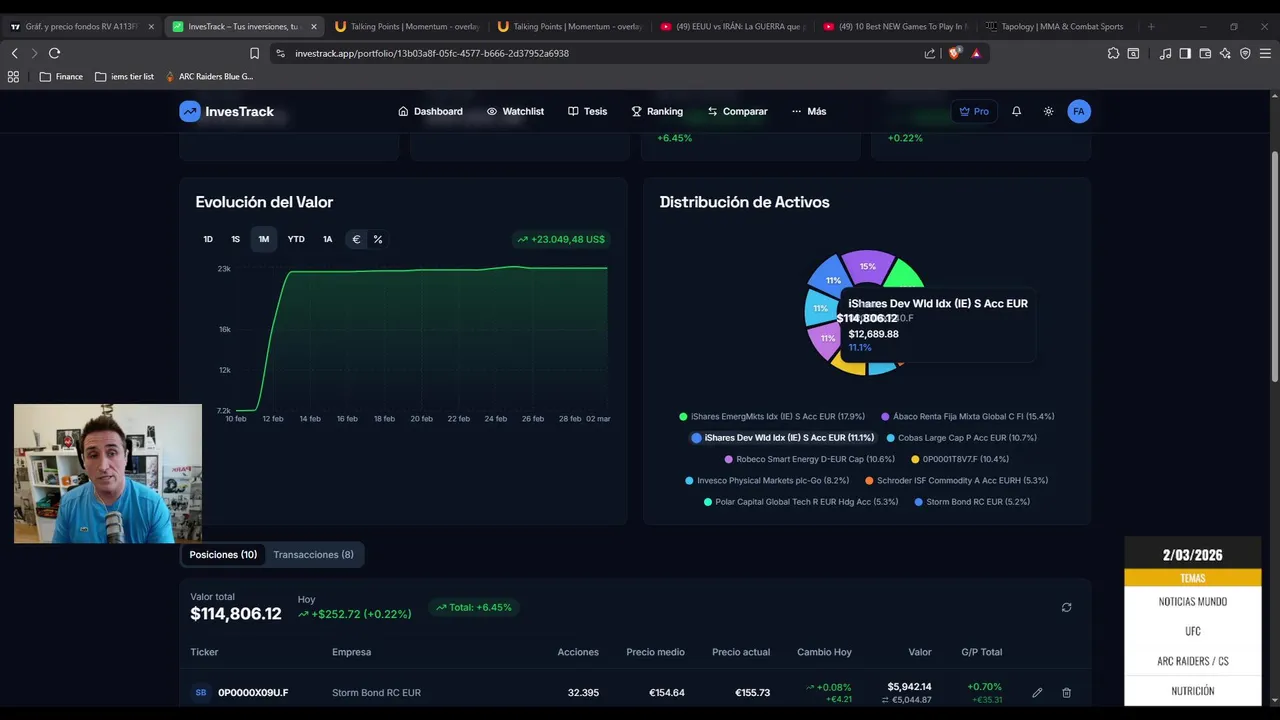Image resolution: width=1280 pixels, height=720 pixels.
Task: Select the 1S chart range
Action: tap(235, 239)
